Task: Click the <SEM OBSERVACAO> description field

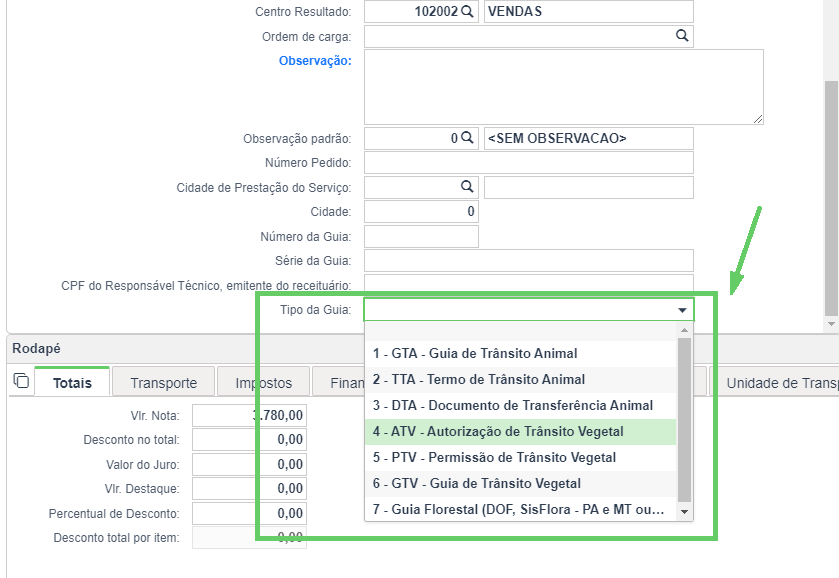Action: [x=589, y=138]
